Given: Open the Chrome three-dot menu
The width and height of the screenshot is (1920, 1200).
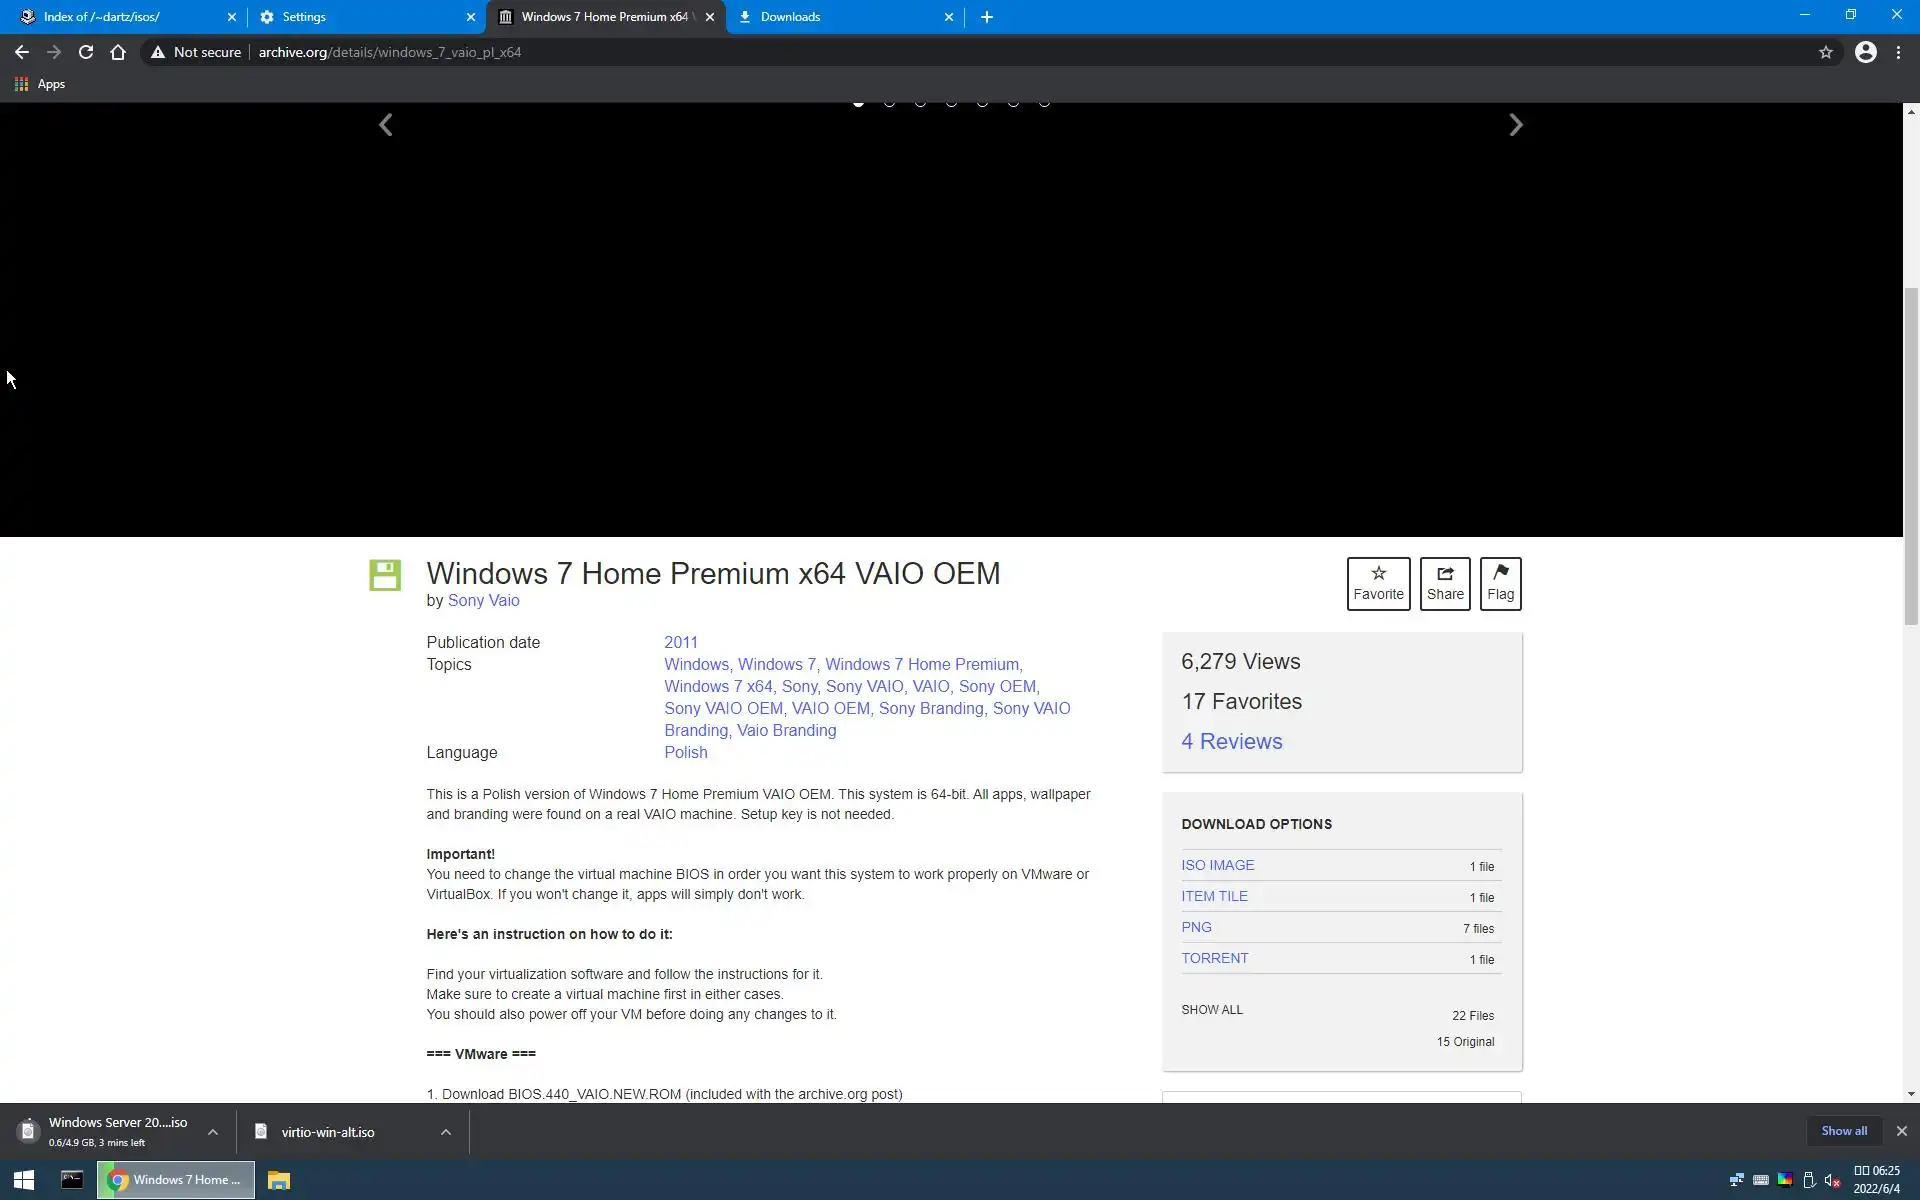Looking at the screenshot, I should point(1898,52).
